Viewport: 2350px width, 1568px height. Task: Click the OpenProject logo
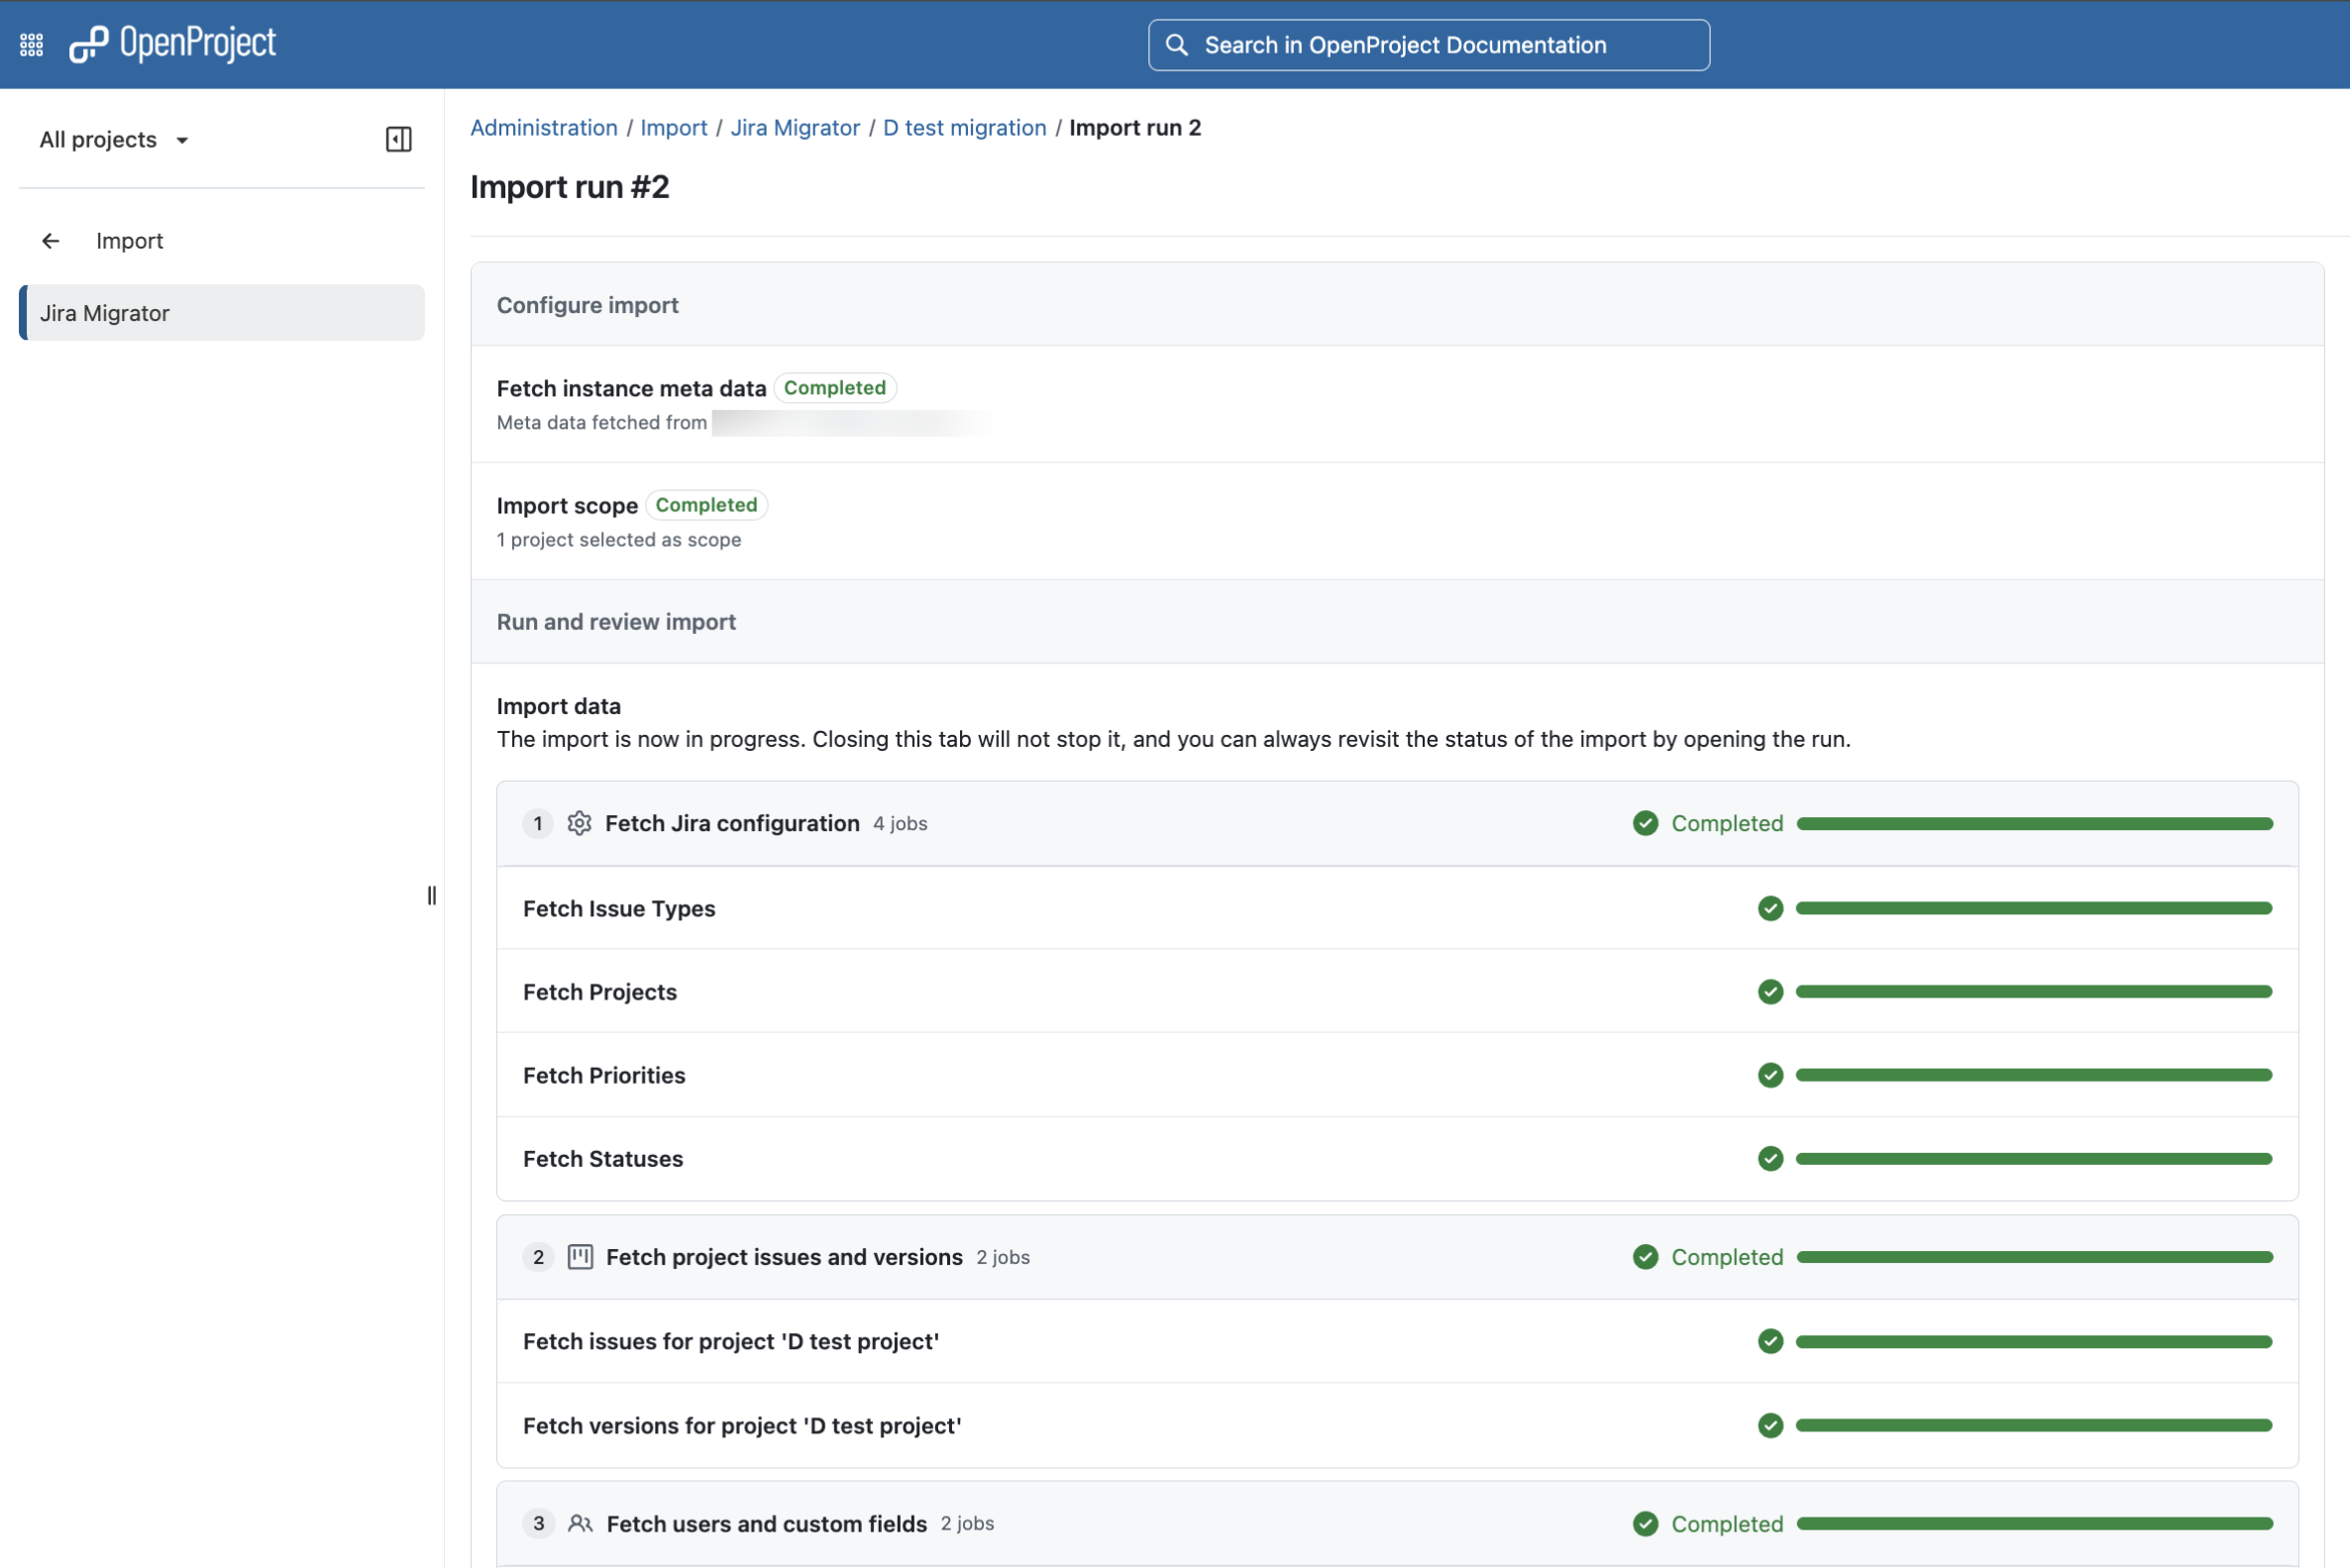point(172,43)
